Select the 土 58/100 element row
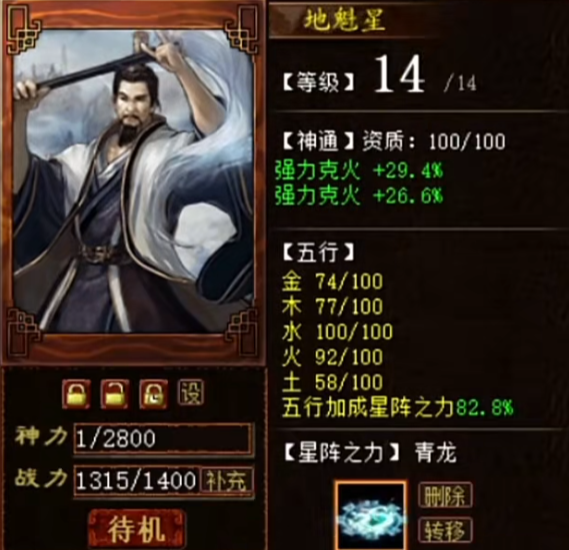This screenshot has width=569, height=550. click(332, 382)
